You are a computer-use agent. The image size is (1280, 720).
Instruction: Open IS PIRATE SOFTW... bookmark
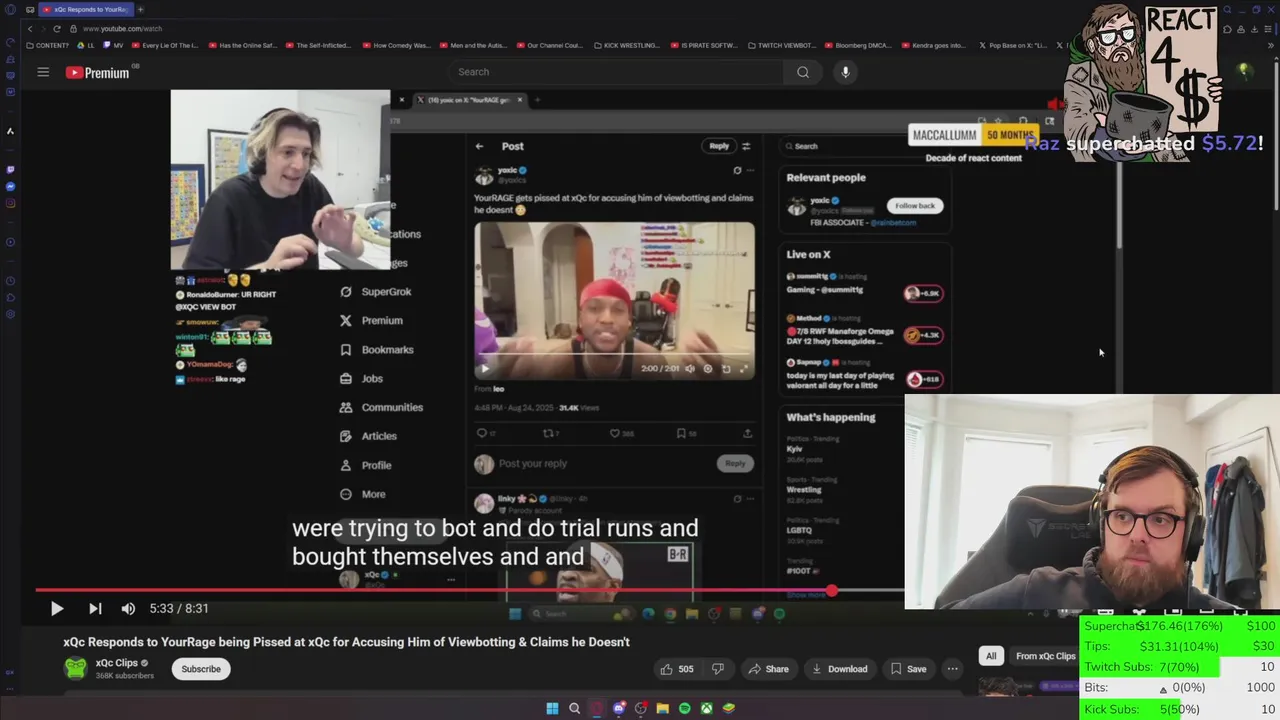704,45
